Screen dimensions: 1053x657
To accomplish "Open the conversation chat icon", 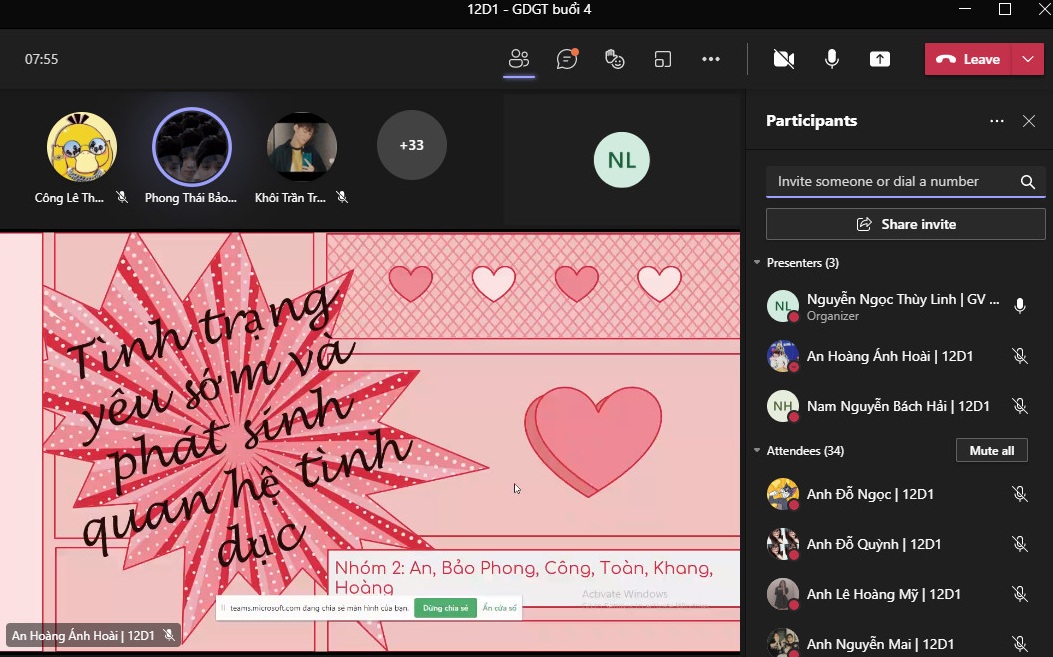I will [x=567, y=59].
